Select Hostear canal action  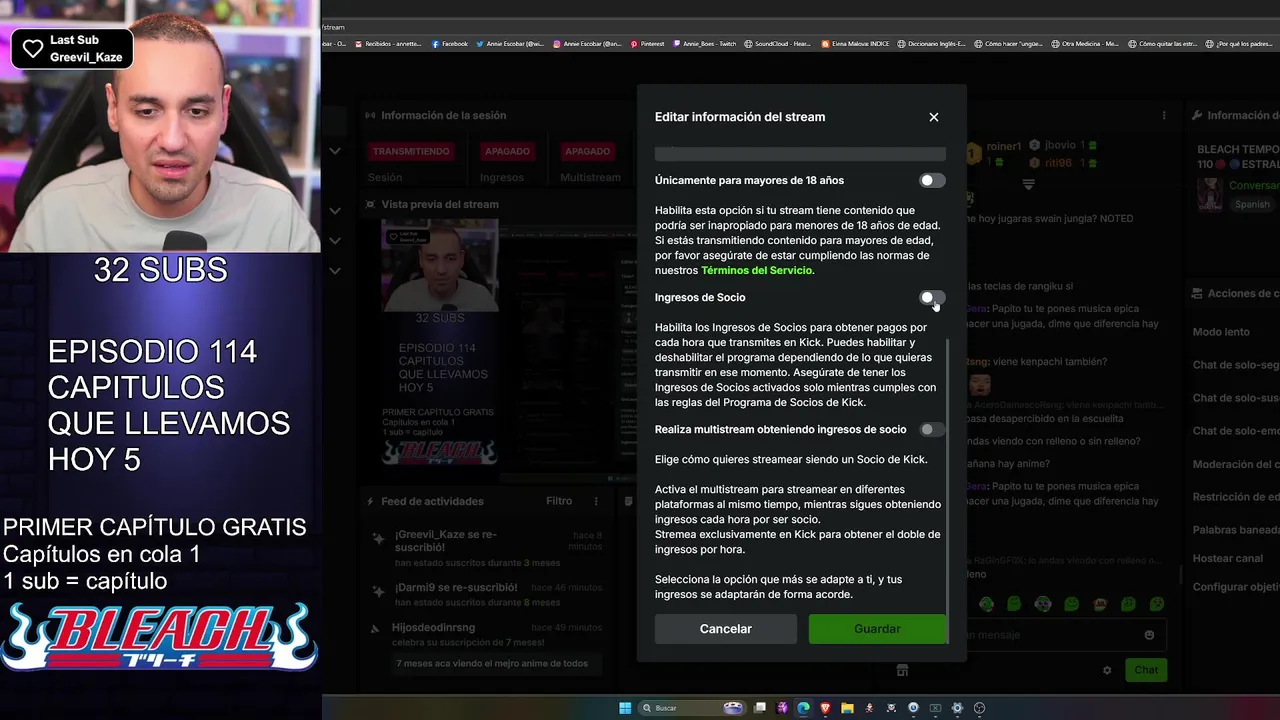tap(1227, 558)
